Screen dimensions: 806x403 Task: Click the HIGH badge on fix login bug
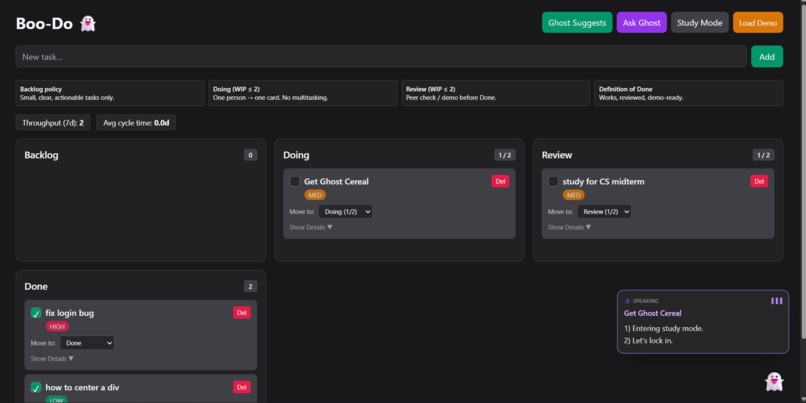pos(57,326)
